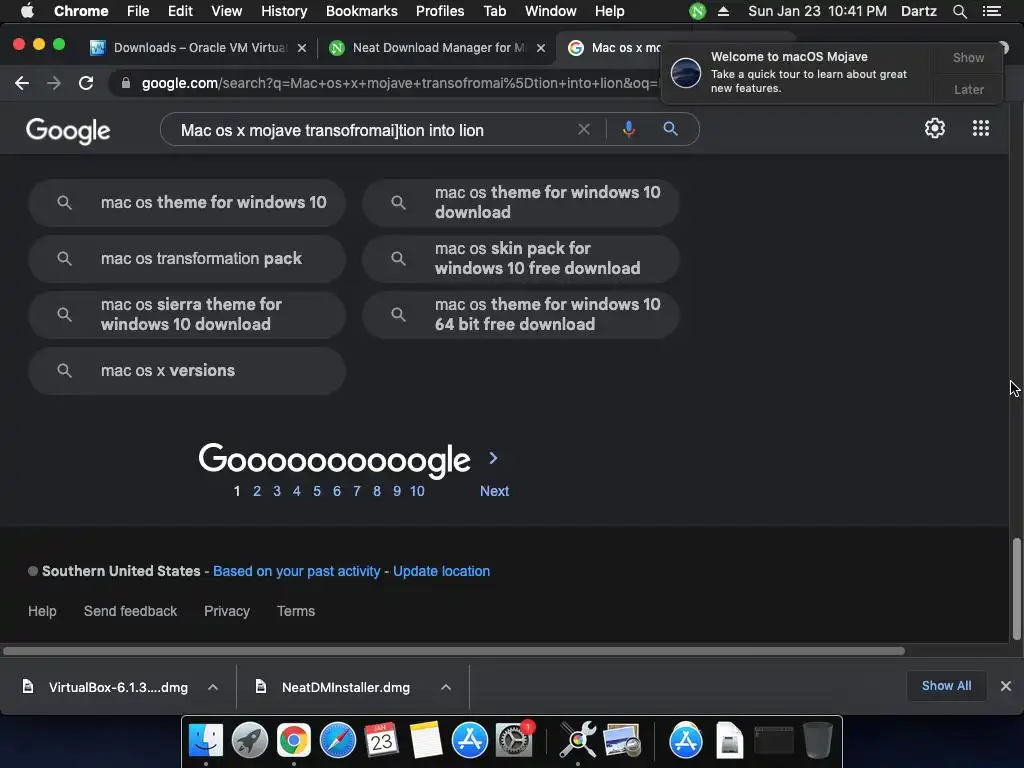Expand VirtualBox download options chevron
Screen dimensions: 1024x768
[x=213, y=687]
